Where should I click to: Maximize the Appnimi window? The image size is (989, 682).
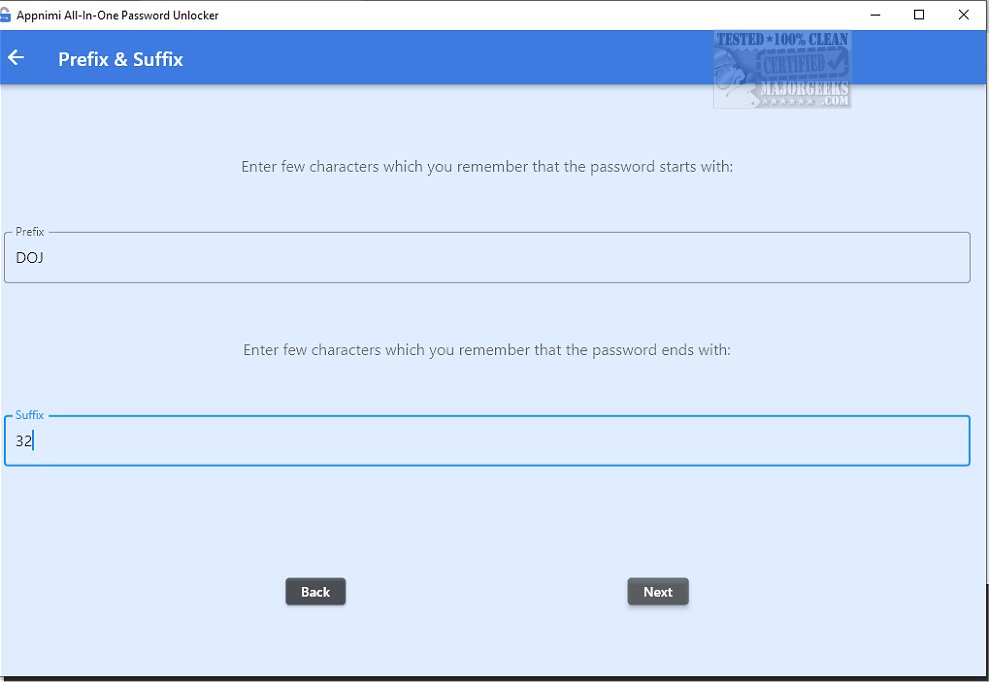coord(919,15)
